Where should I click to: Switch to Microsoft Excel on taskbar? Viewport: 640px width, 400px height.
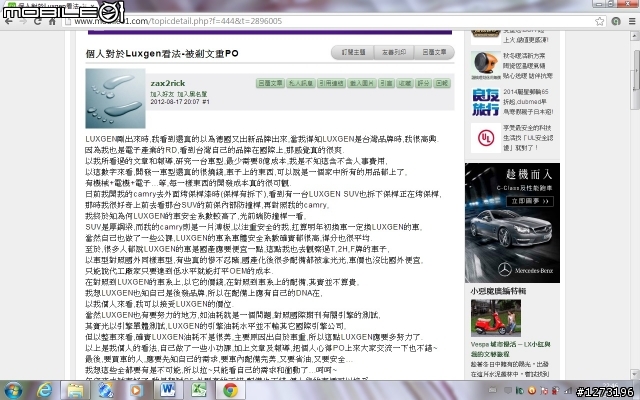(x=199, y=390)
